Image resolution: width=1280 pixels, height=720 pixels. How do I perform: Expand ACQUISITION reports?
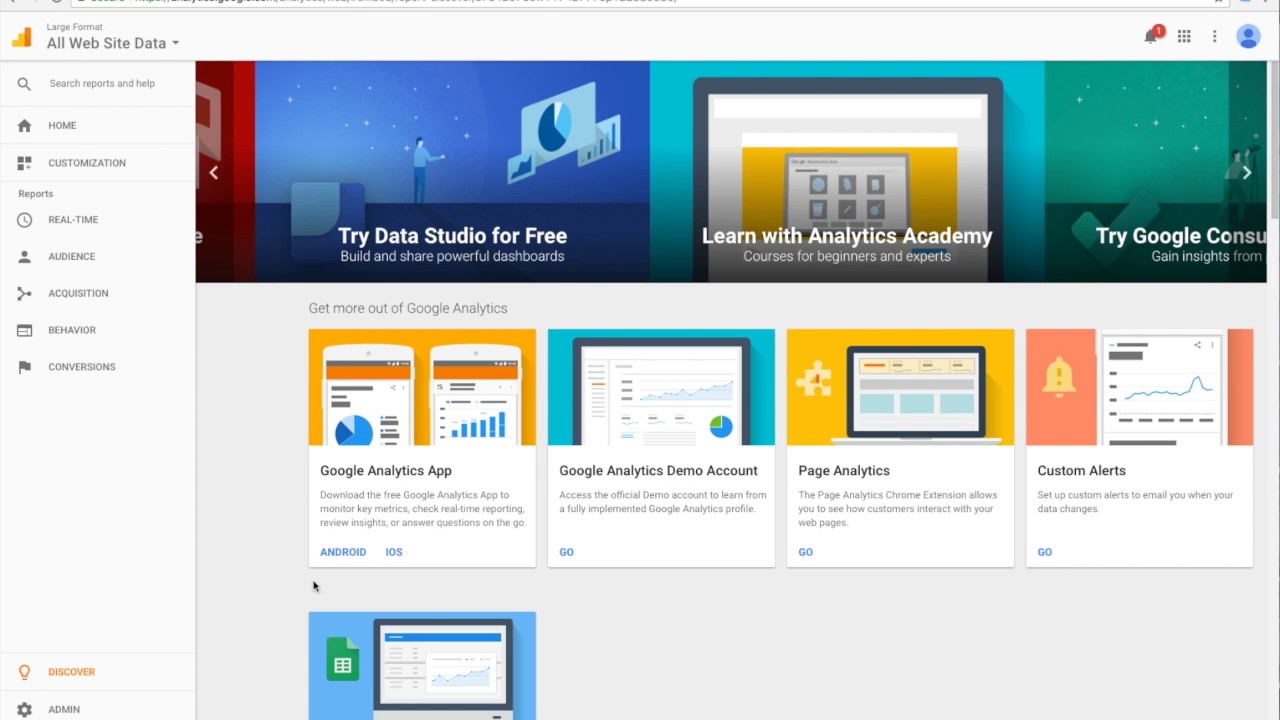click(78, 293)
